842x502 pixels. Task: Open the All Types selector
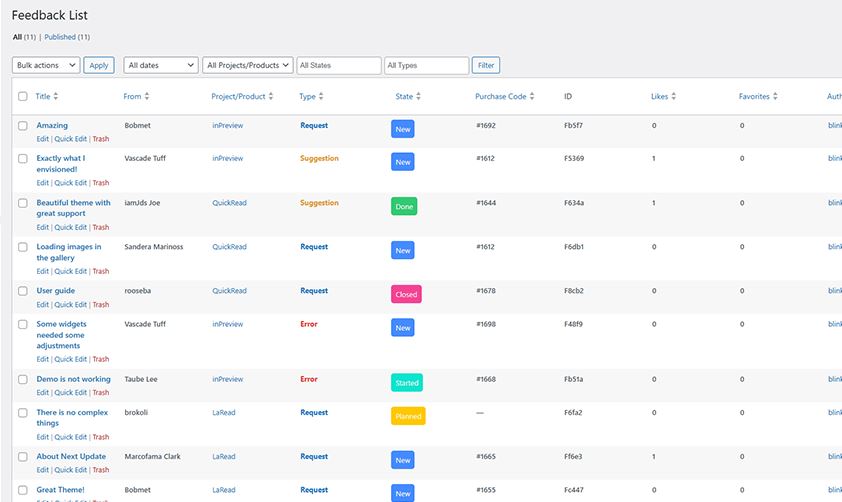coord(426,66)
